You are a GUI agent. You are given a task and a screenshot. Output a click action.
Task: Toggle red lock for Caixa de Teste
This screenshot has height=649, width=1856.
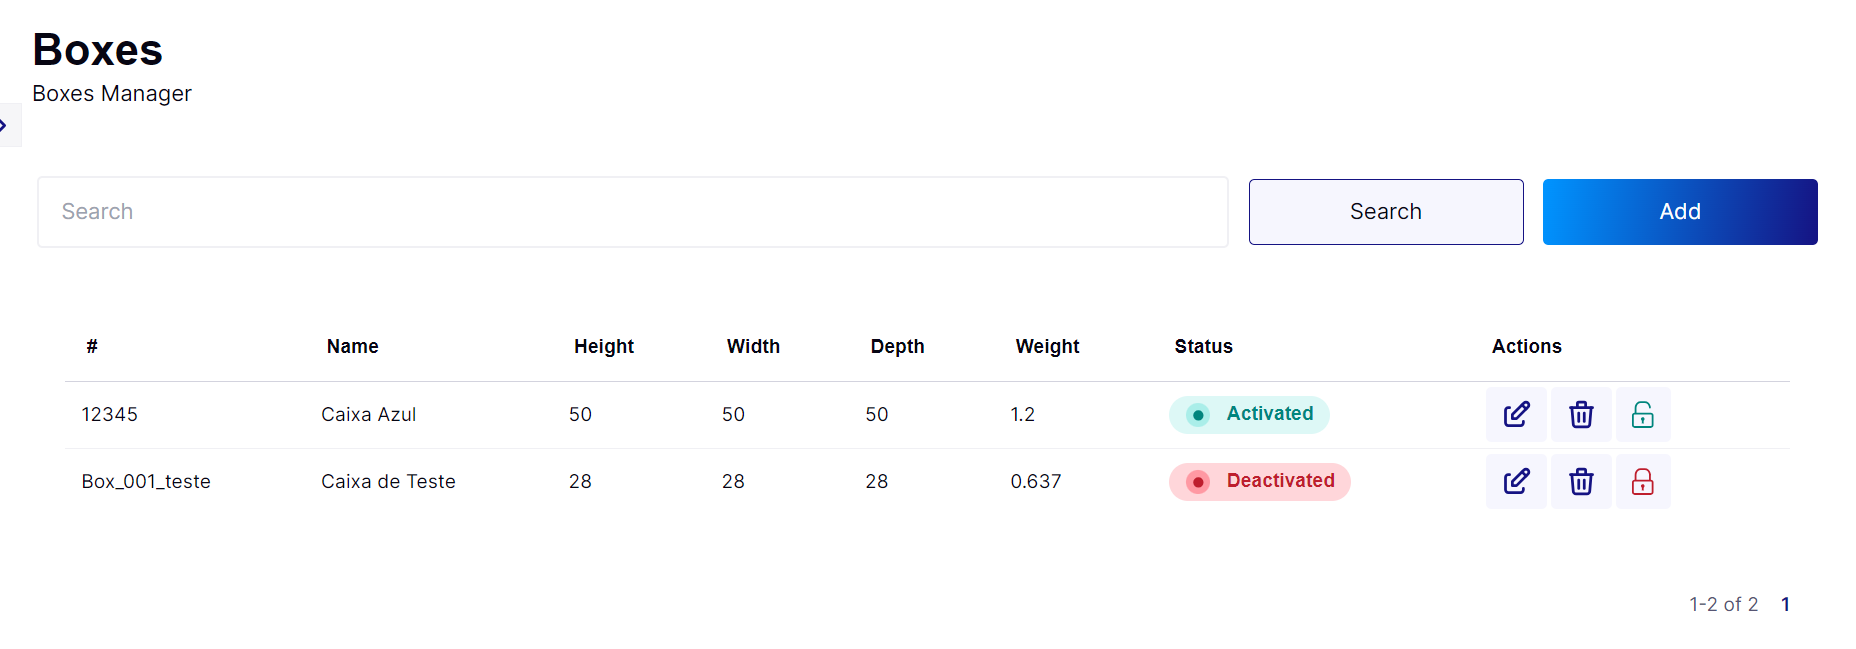(x=1642, y=481)
